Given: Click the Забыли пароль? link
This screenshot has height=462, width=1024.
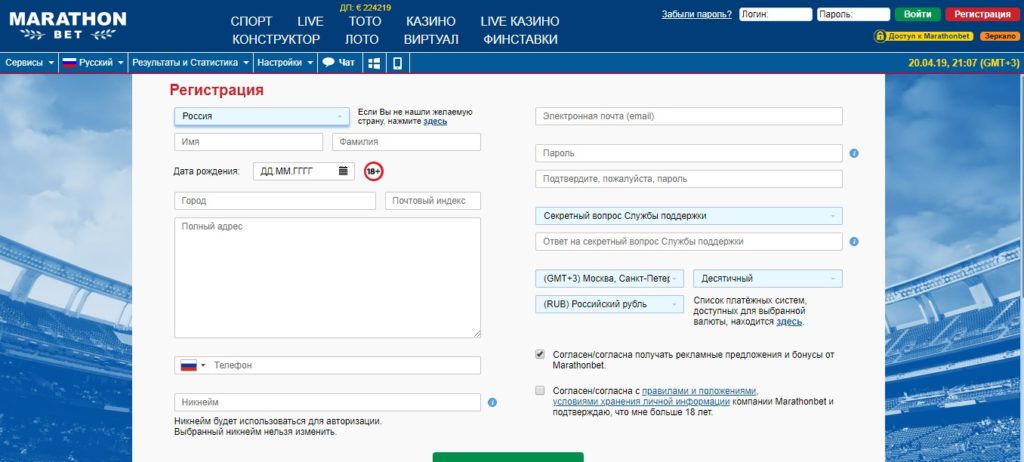Looking at the screenshot, I should pyautogui.click(x=696, y=15).
